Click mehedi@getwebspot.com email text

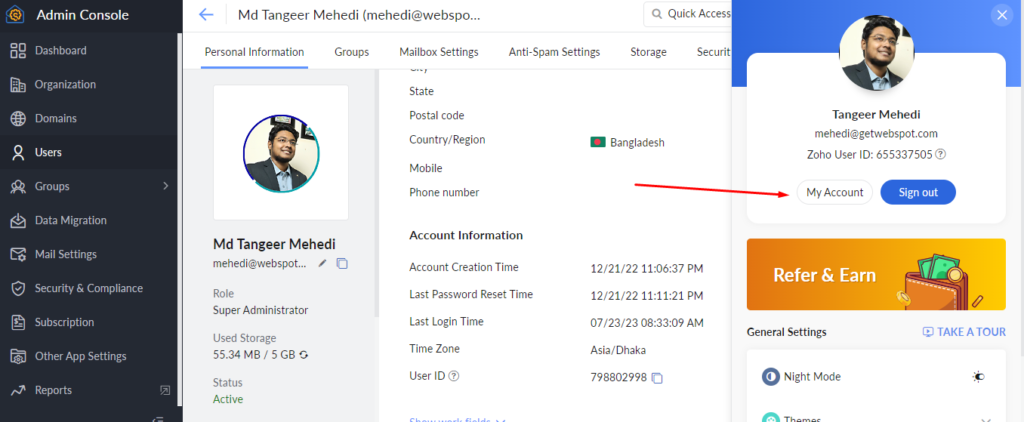point(876,134)
